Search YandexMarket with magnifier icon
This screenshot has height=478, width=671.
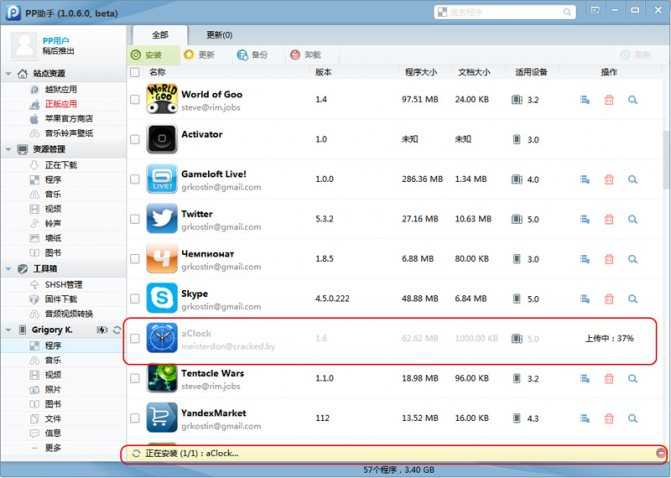tap(632, 418)
